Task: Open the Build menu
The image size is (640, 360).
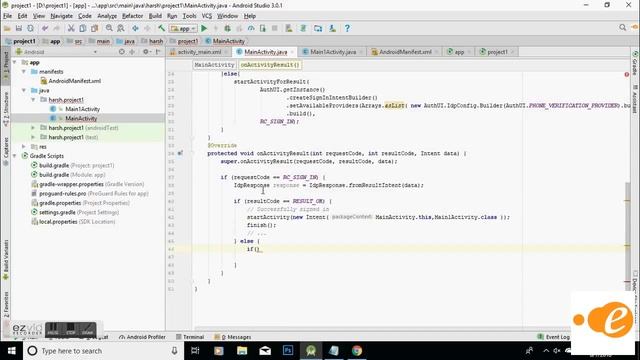Action: 155,16
